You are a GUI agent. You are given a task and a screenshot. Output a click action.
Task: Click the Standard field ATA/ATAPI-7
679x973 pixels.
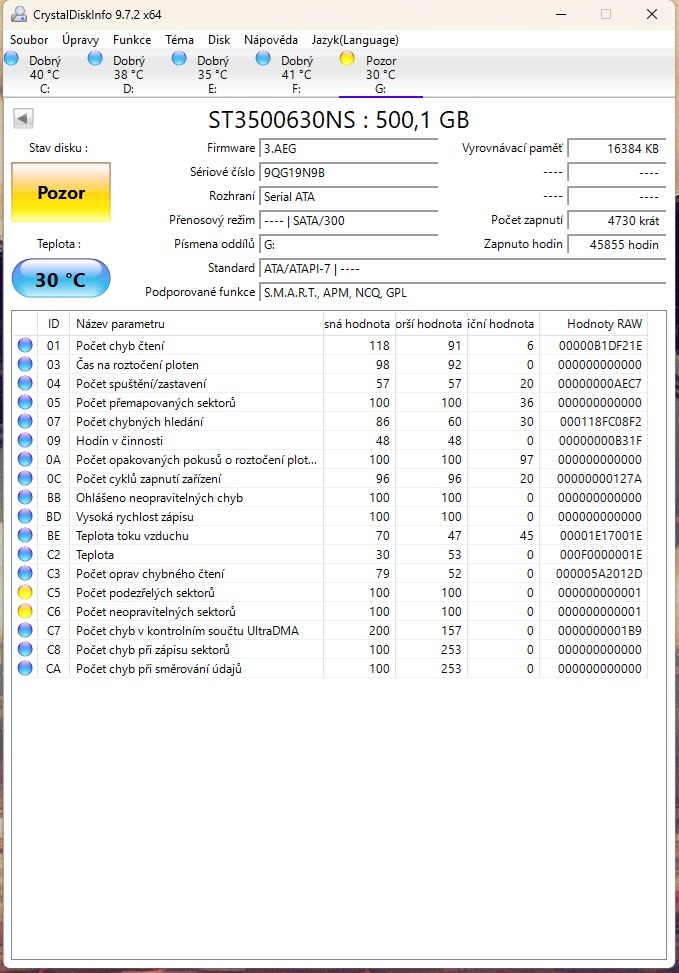(x=462, y=269)
